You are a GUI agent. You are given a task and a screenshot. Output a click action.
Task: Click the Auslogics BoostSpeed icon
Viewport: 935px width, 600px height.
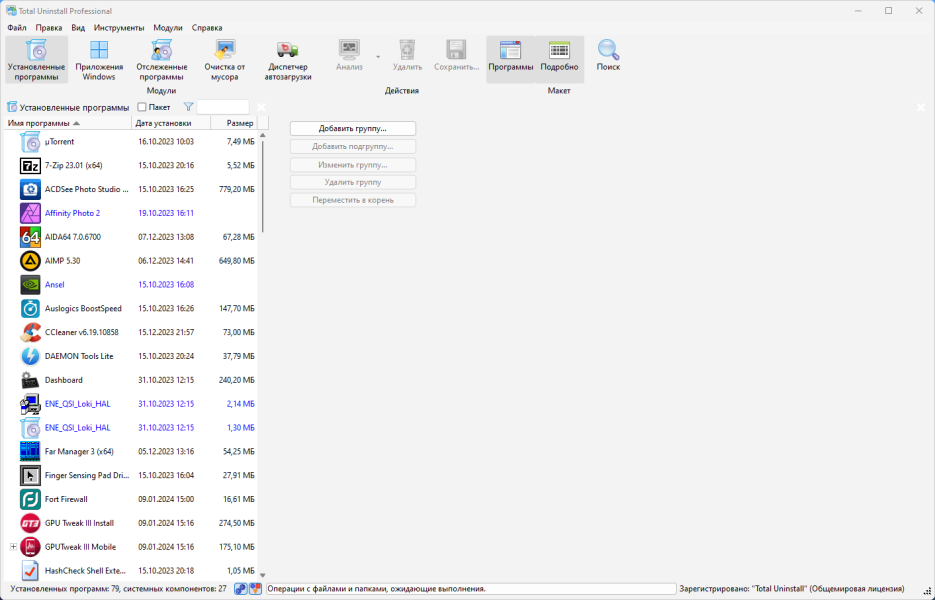point(30,309)
